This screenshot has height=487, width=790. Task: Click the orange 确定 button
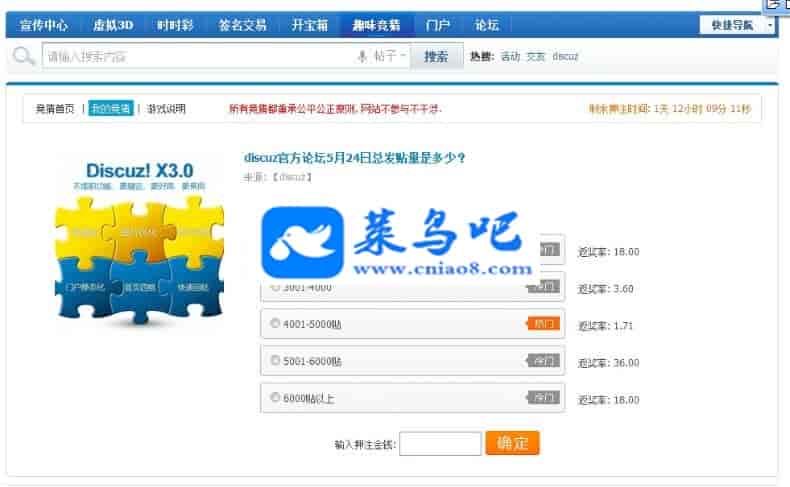512,443
